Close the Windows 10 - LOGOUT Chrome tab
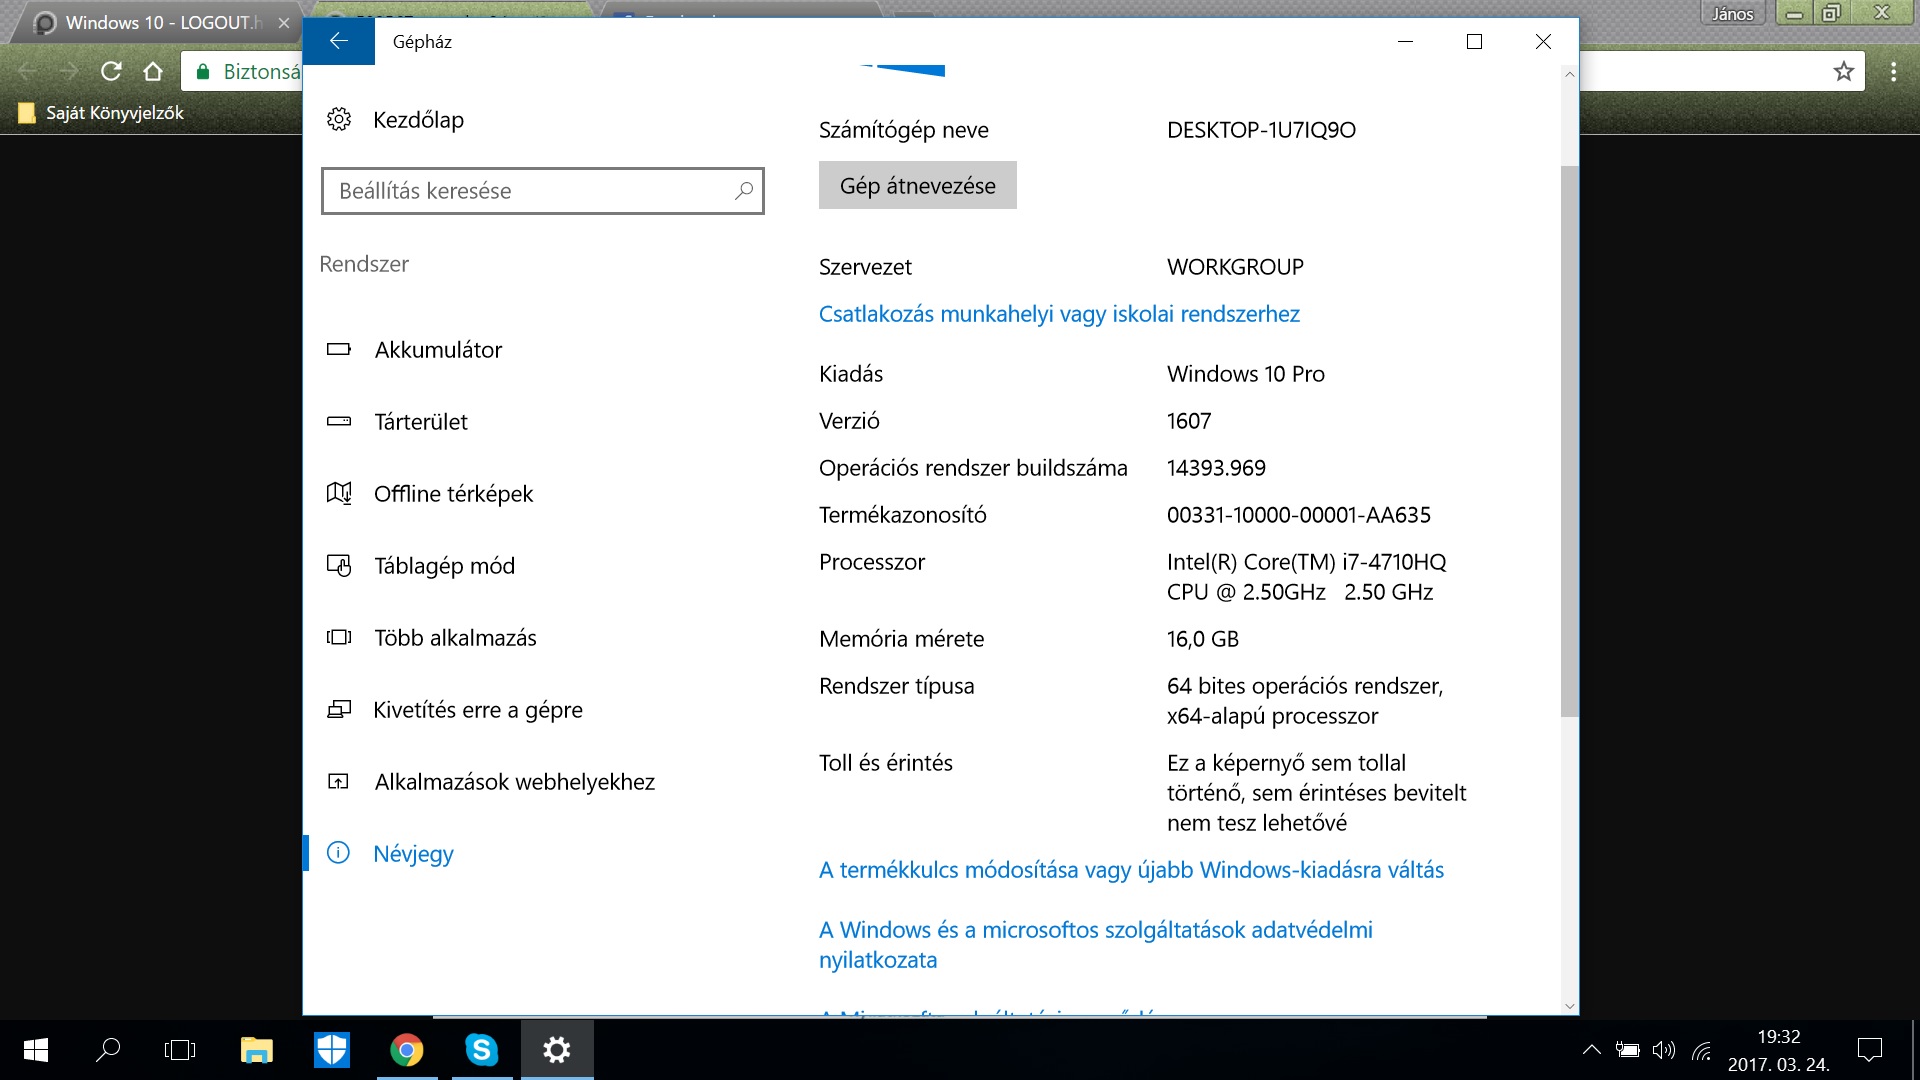1920x1080 pixels. (284, 23)
